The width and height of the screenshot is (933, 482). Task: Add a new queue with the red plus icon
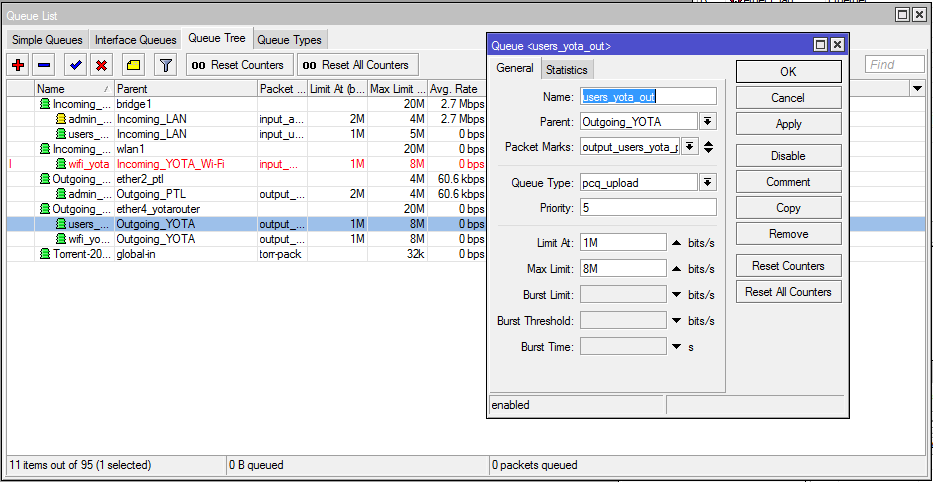point(17,65)
